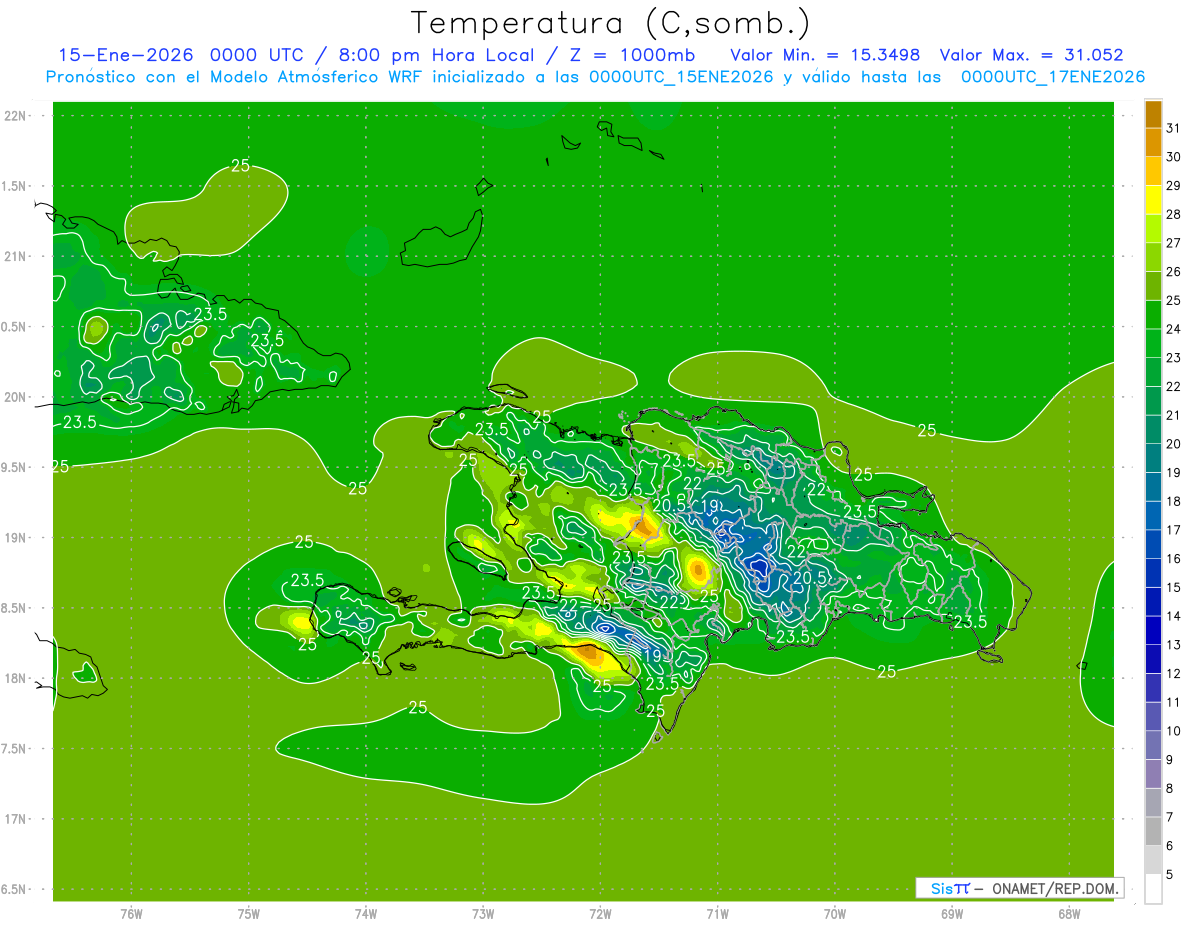This screenshot has height=927, width=1200.
Task: Click the "73W" longitude axis label
Action: [x=483, y=914]
